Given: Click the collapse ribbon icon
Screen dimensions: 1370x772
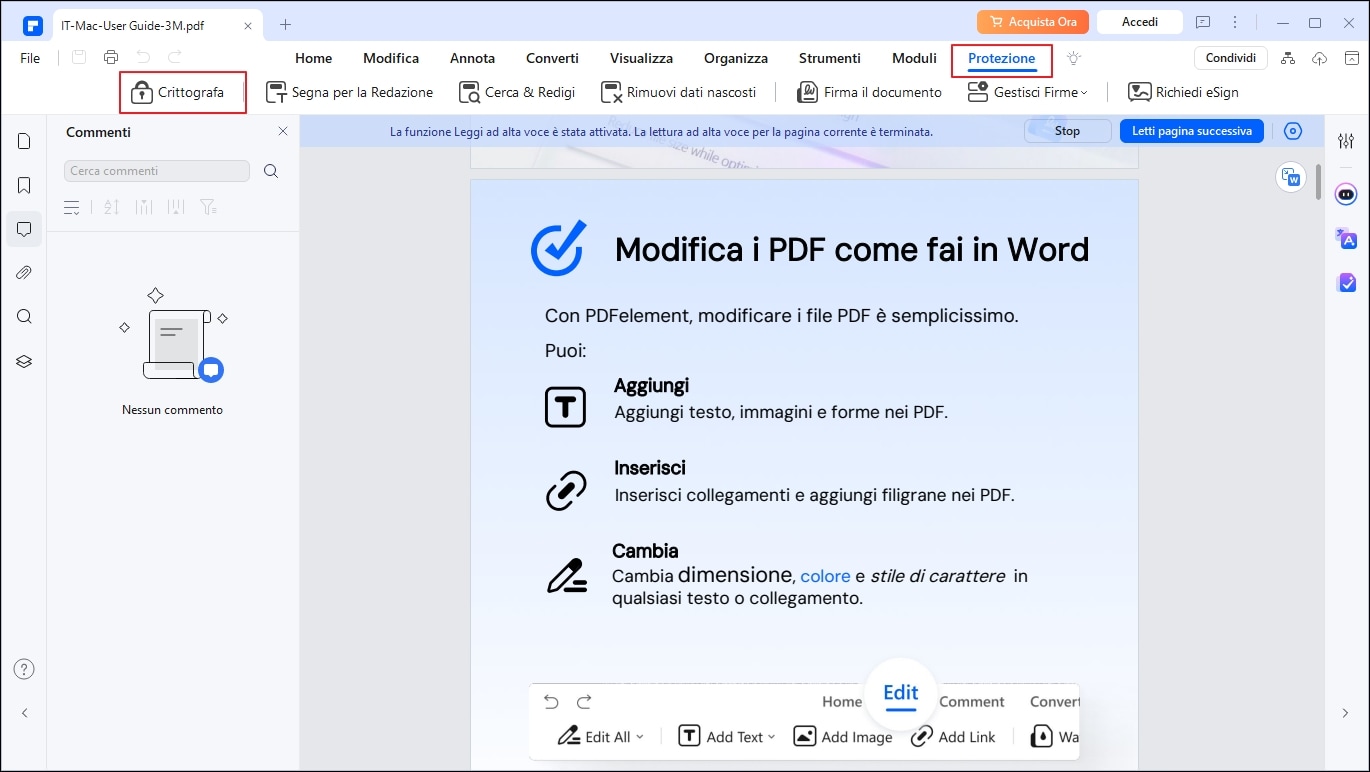Looking at the screenshot, I should coord(1350,58).
